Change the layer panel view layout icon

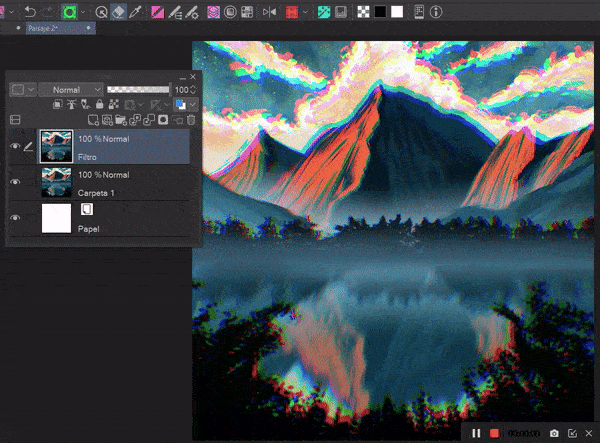[x=15, y=120]
